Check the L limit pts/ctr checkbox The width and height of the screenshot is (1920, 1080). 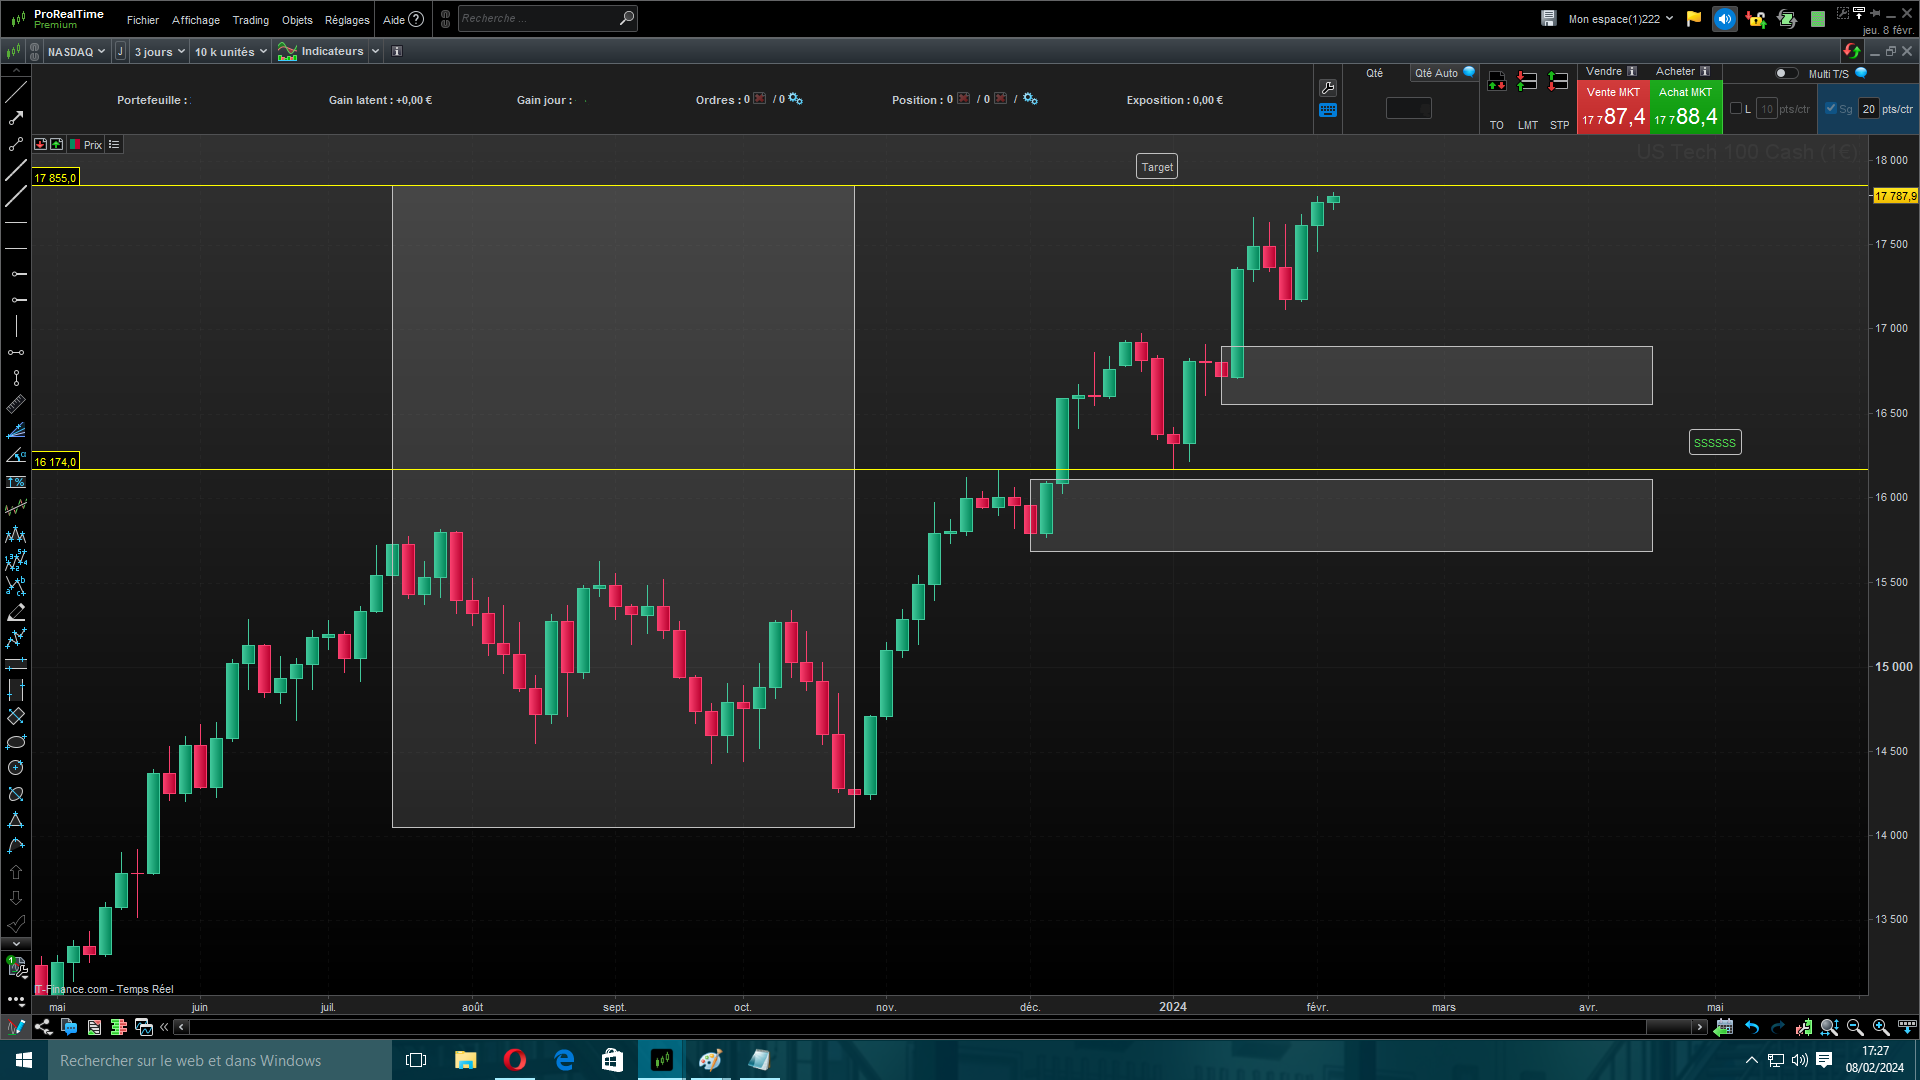point(1736,109)
